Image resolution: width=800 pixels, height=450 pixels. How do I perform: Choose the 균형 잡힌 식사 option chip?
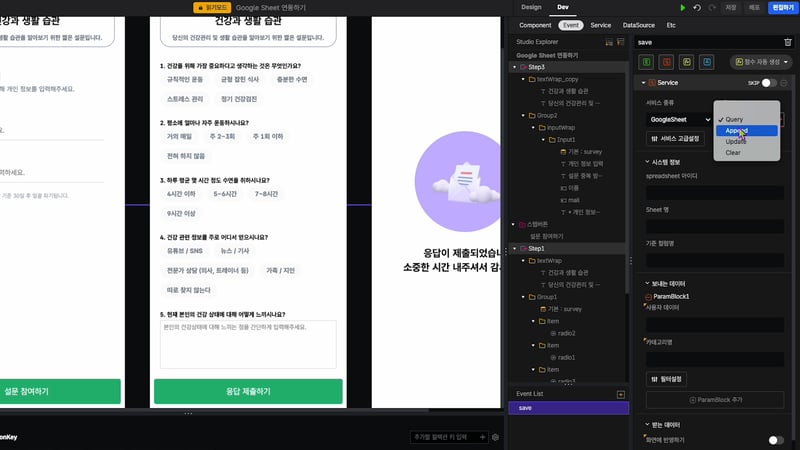[240, 80]
